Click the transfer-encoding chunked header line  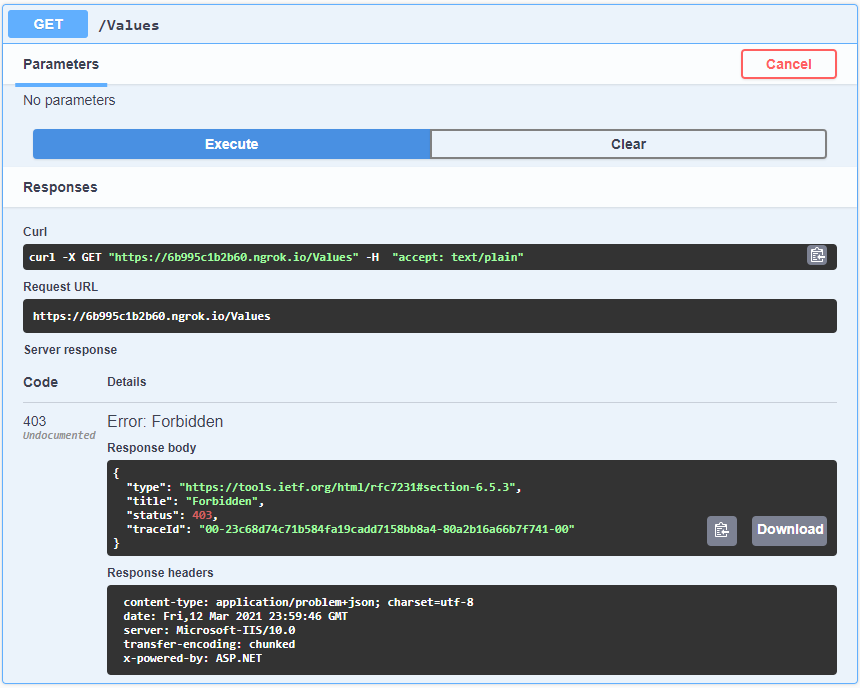pyautogui.click(x=210, y=645)
